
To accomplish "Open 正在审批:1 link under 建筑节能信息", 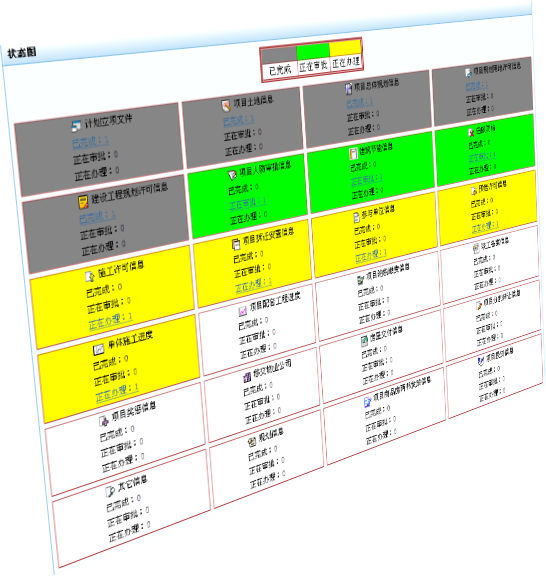I will 367,180.
